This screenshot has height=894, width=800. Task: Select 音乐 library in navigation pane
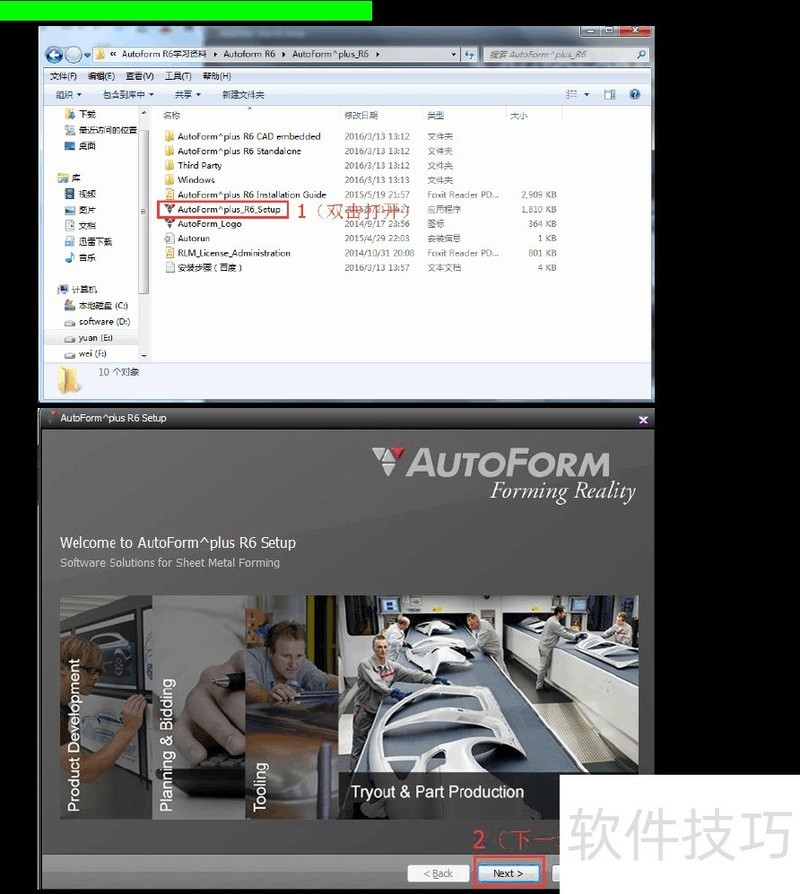(x=80, y=258)
